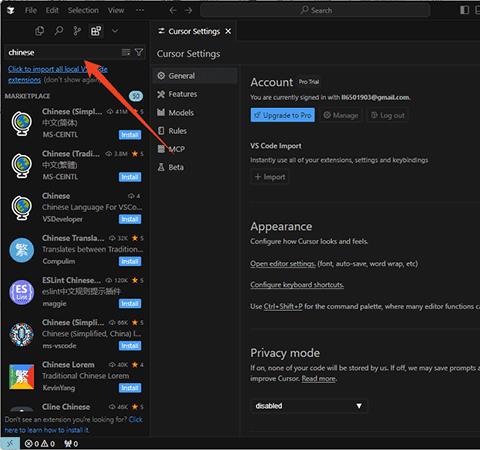Open the File menu

(x=31, y=10)
